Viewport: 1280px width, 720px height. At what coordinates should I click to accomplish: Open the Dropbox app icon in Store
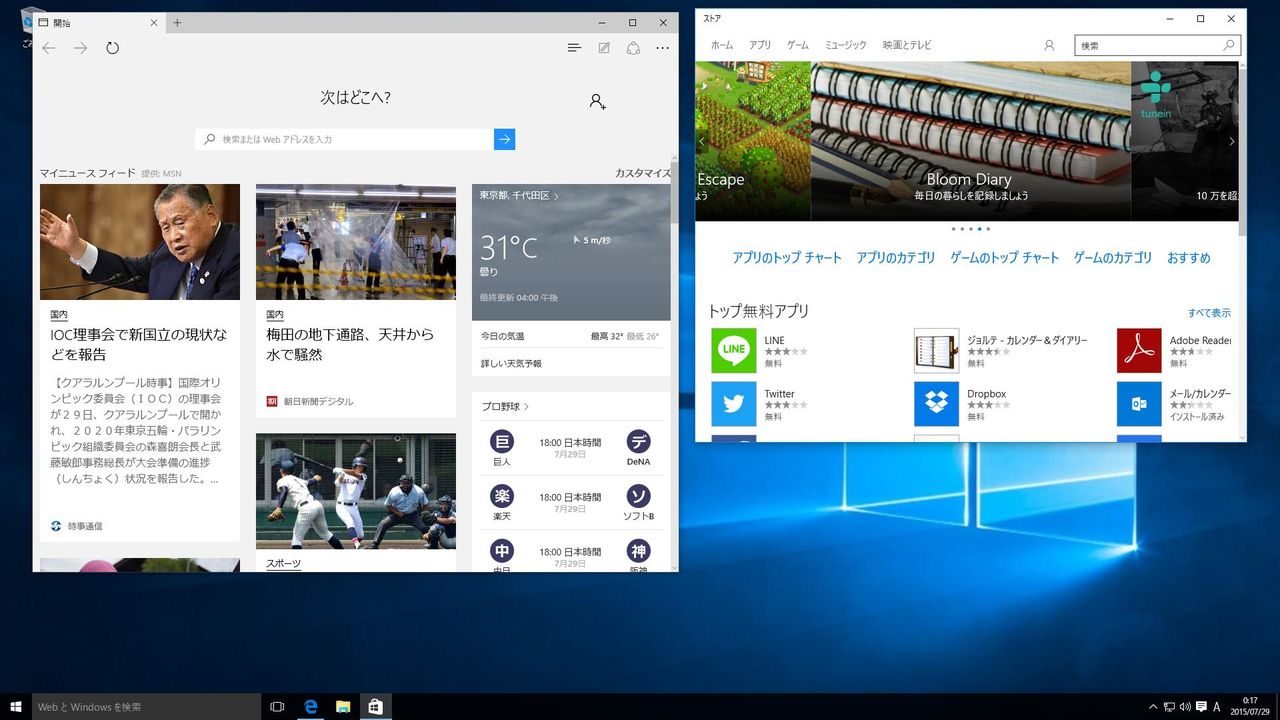click(936, 404)
